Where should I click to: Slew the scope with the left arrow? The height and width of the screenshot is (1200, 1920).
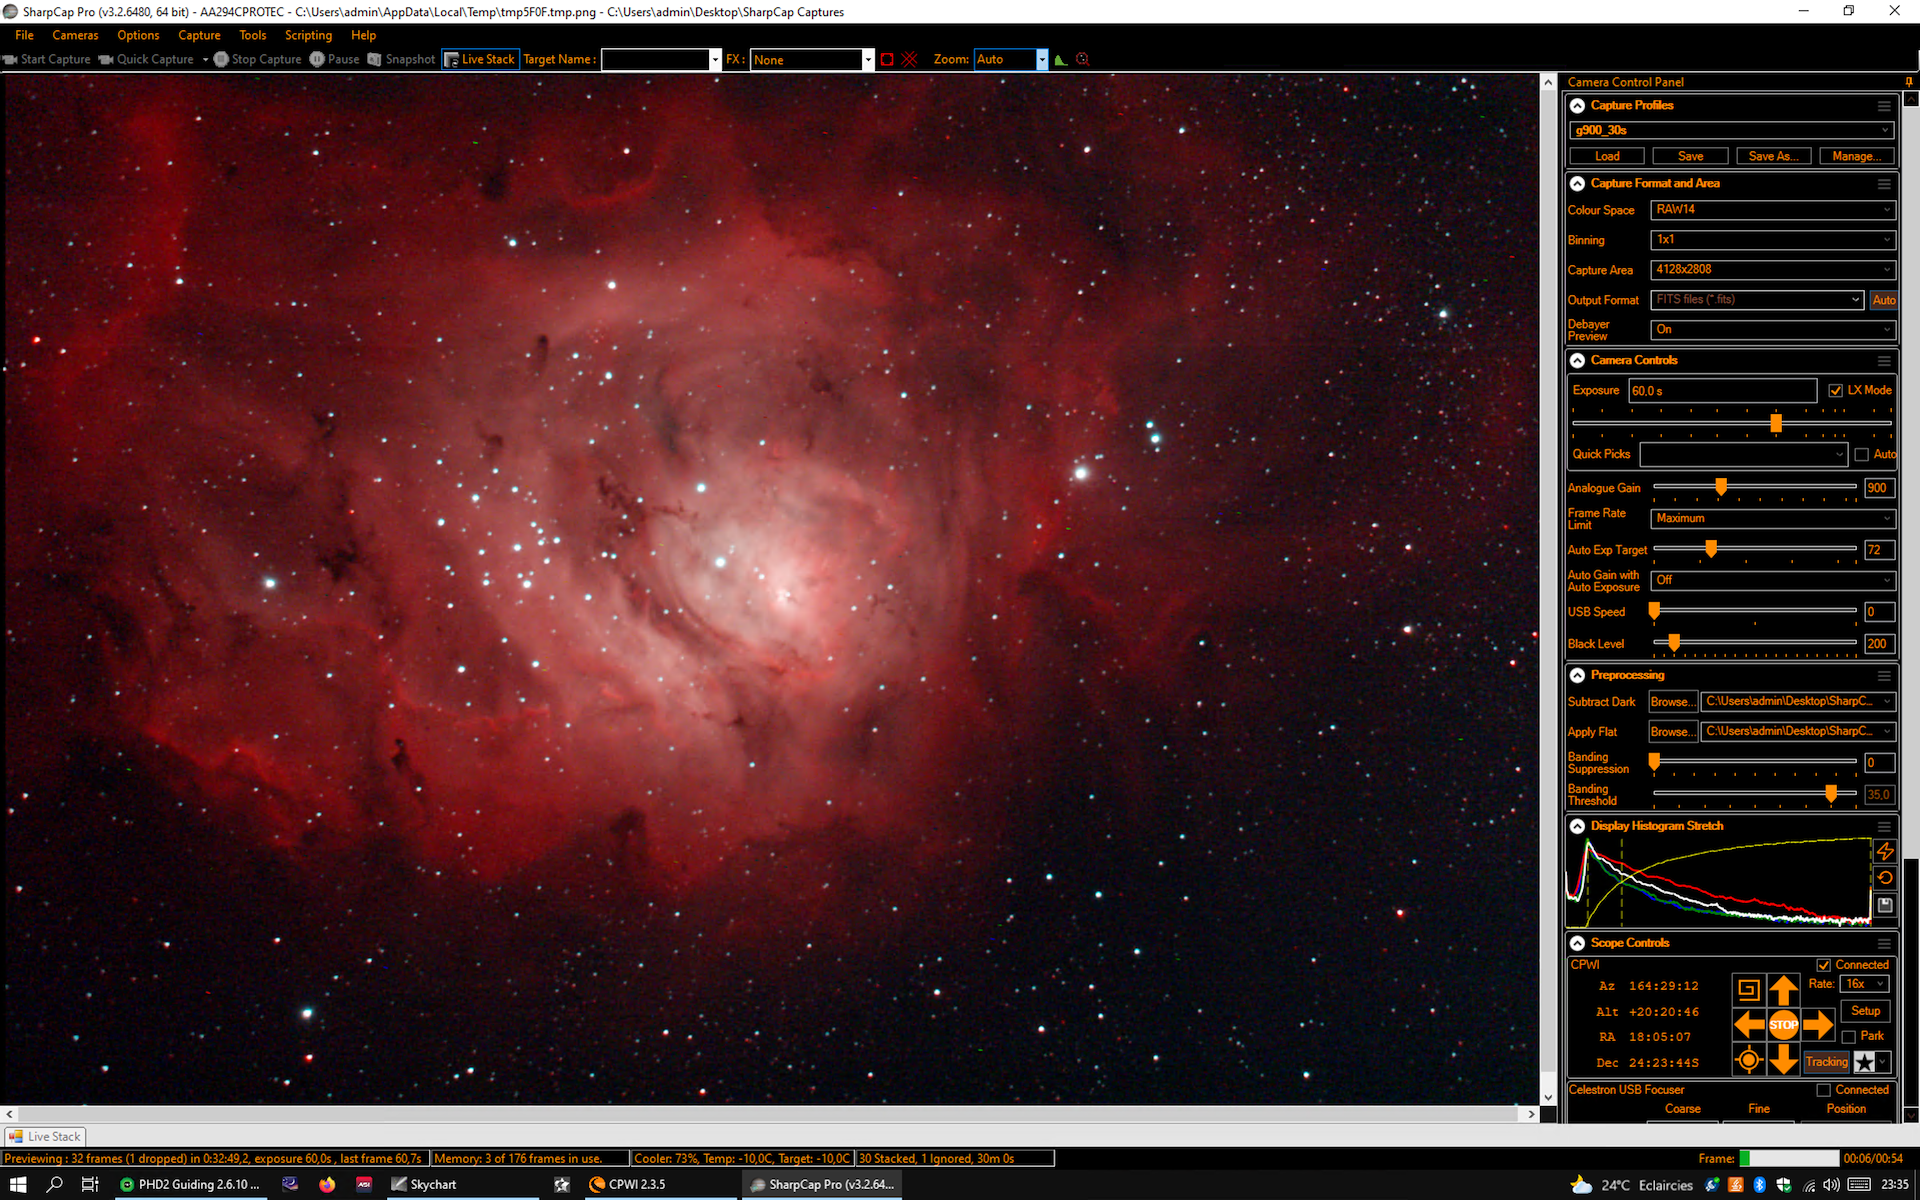(x=1749, y=1024)
